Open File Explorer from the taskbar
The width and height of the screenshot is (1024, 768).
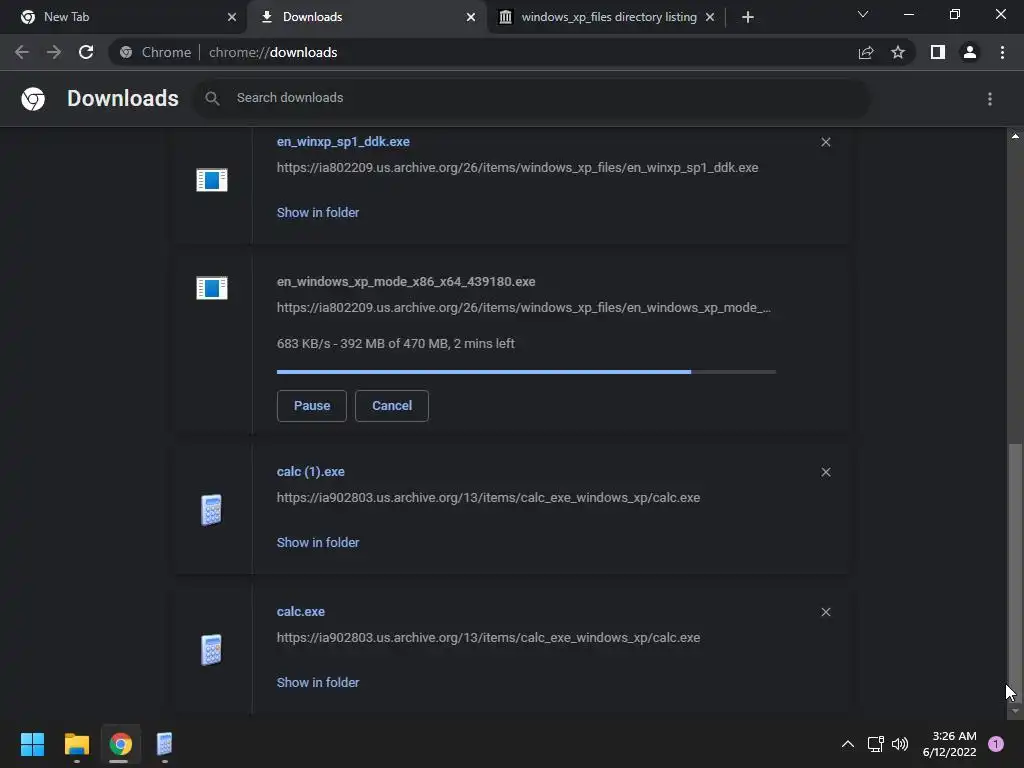tap(76, 744)
